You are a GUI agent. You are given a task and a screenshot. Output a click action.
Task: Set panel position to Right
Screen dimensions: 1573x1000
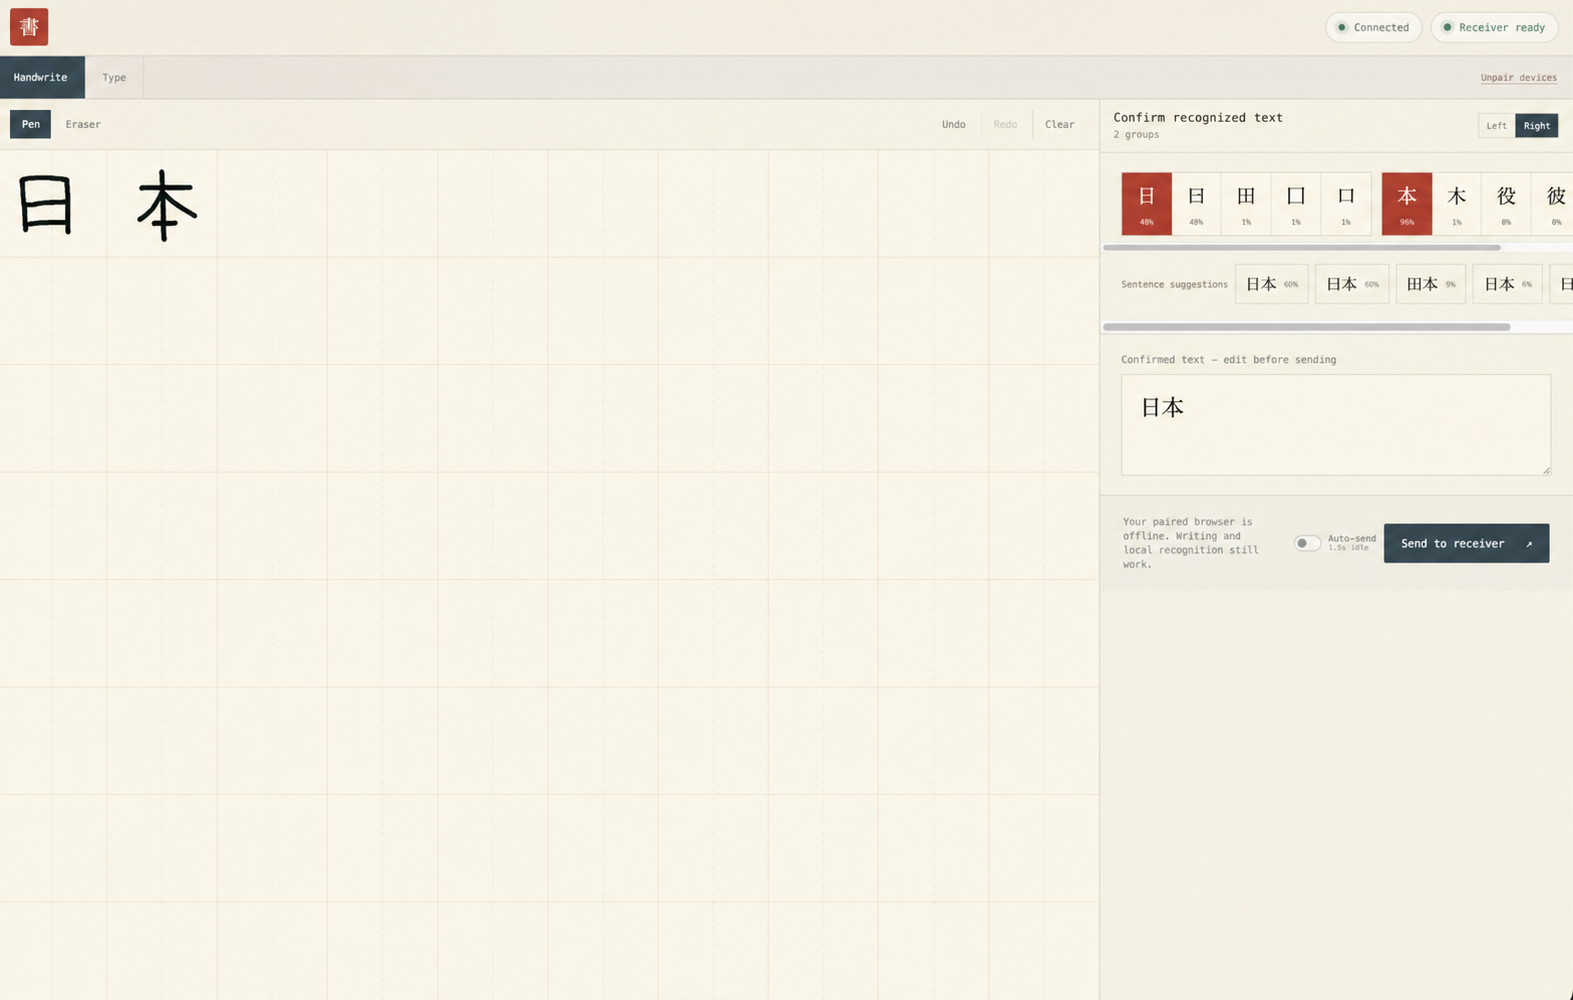[1536, 125]
